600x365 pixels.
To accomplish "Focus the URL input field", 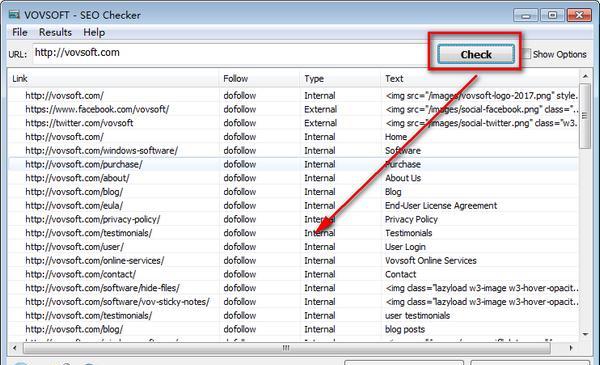I will point(231,53).
